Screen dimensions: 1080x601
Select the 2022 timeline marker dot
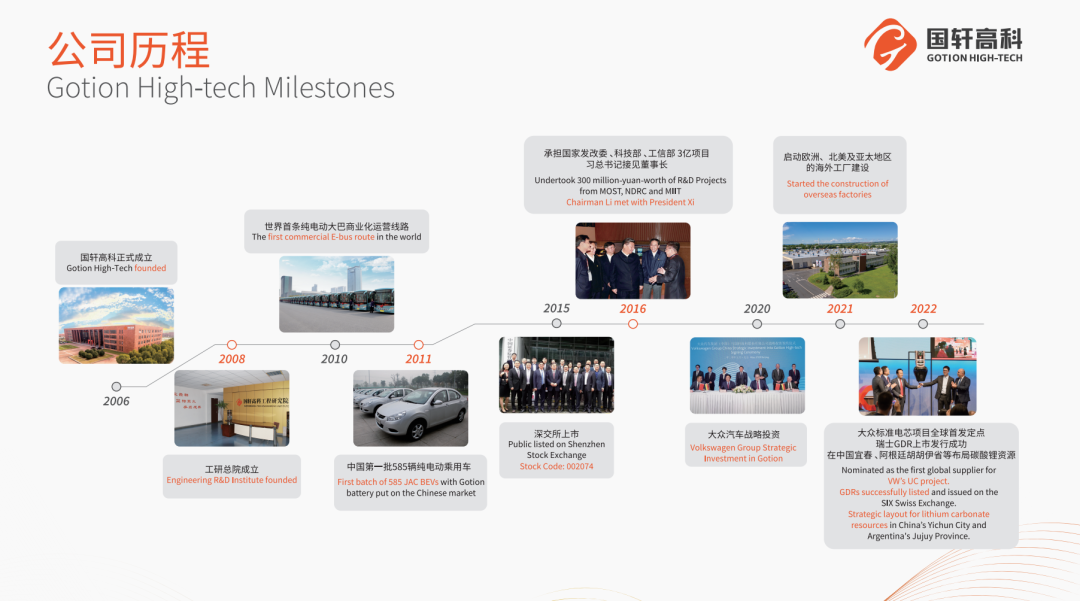coord(923,324)
